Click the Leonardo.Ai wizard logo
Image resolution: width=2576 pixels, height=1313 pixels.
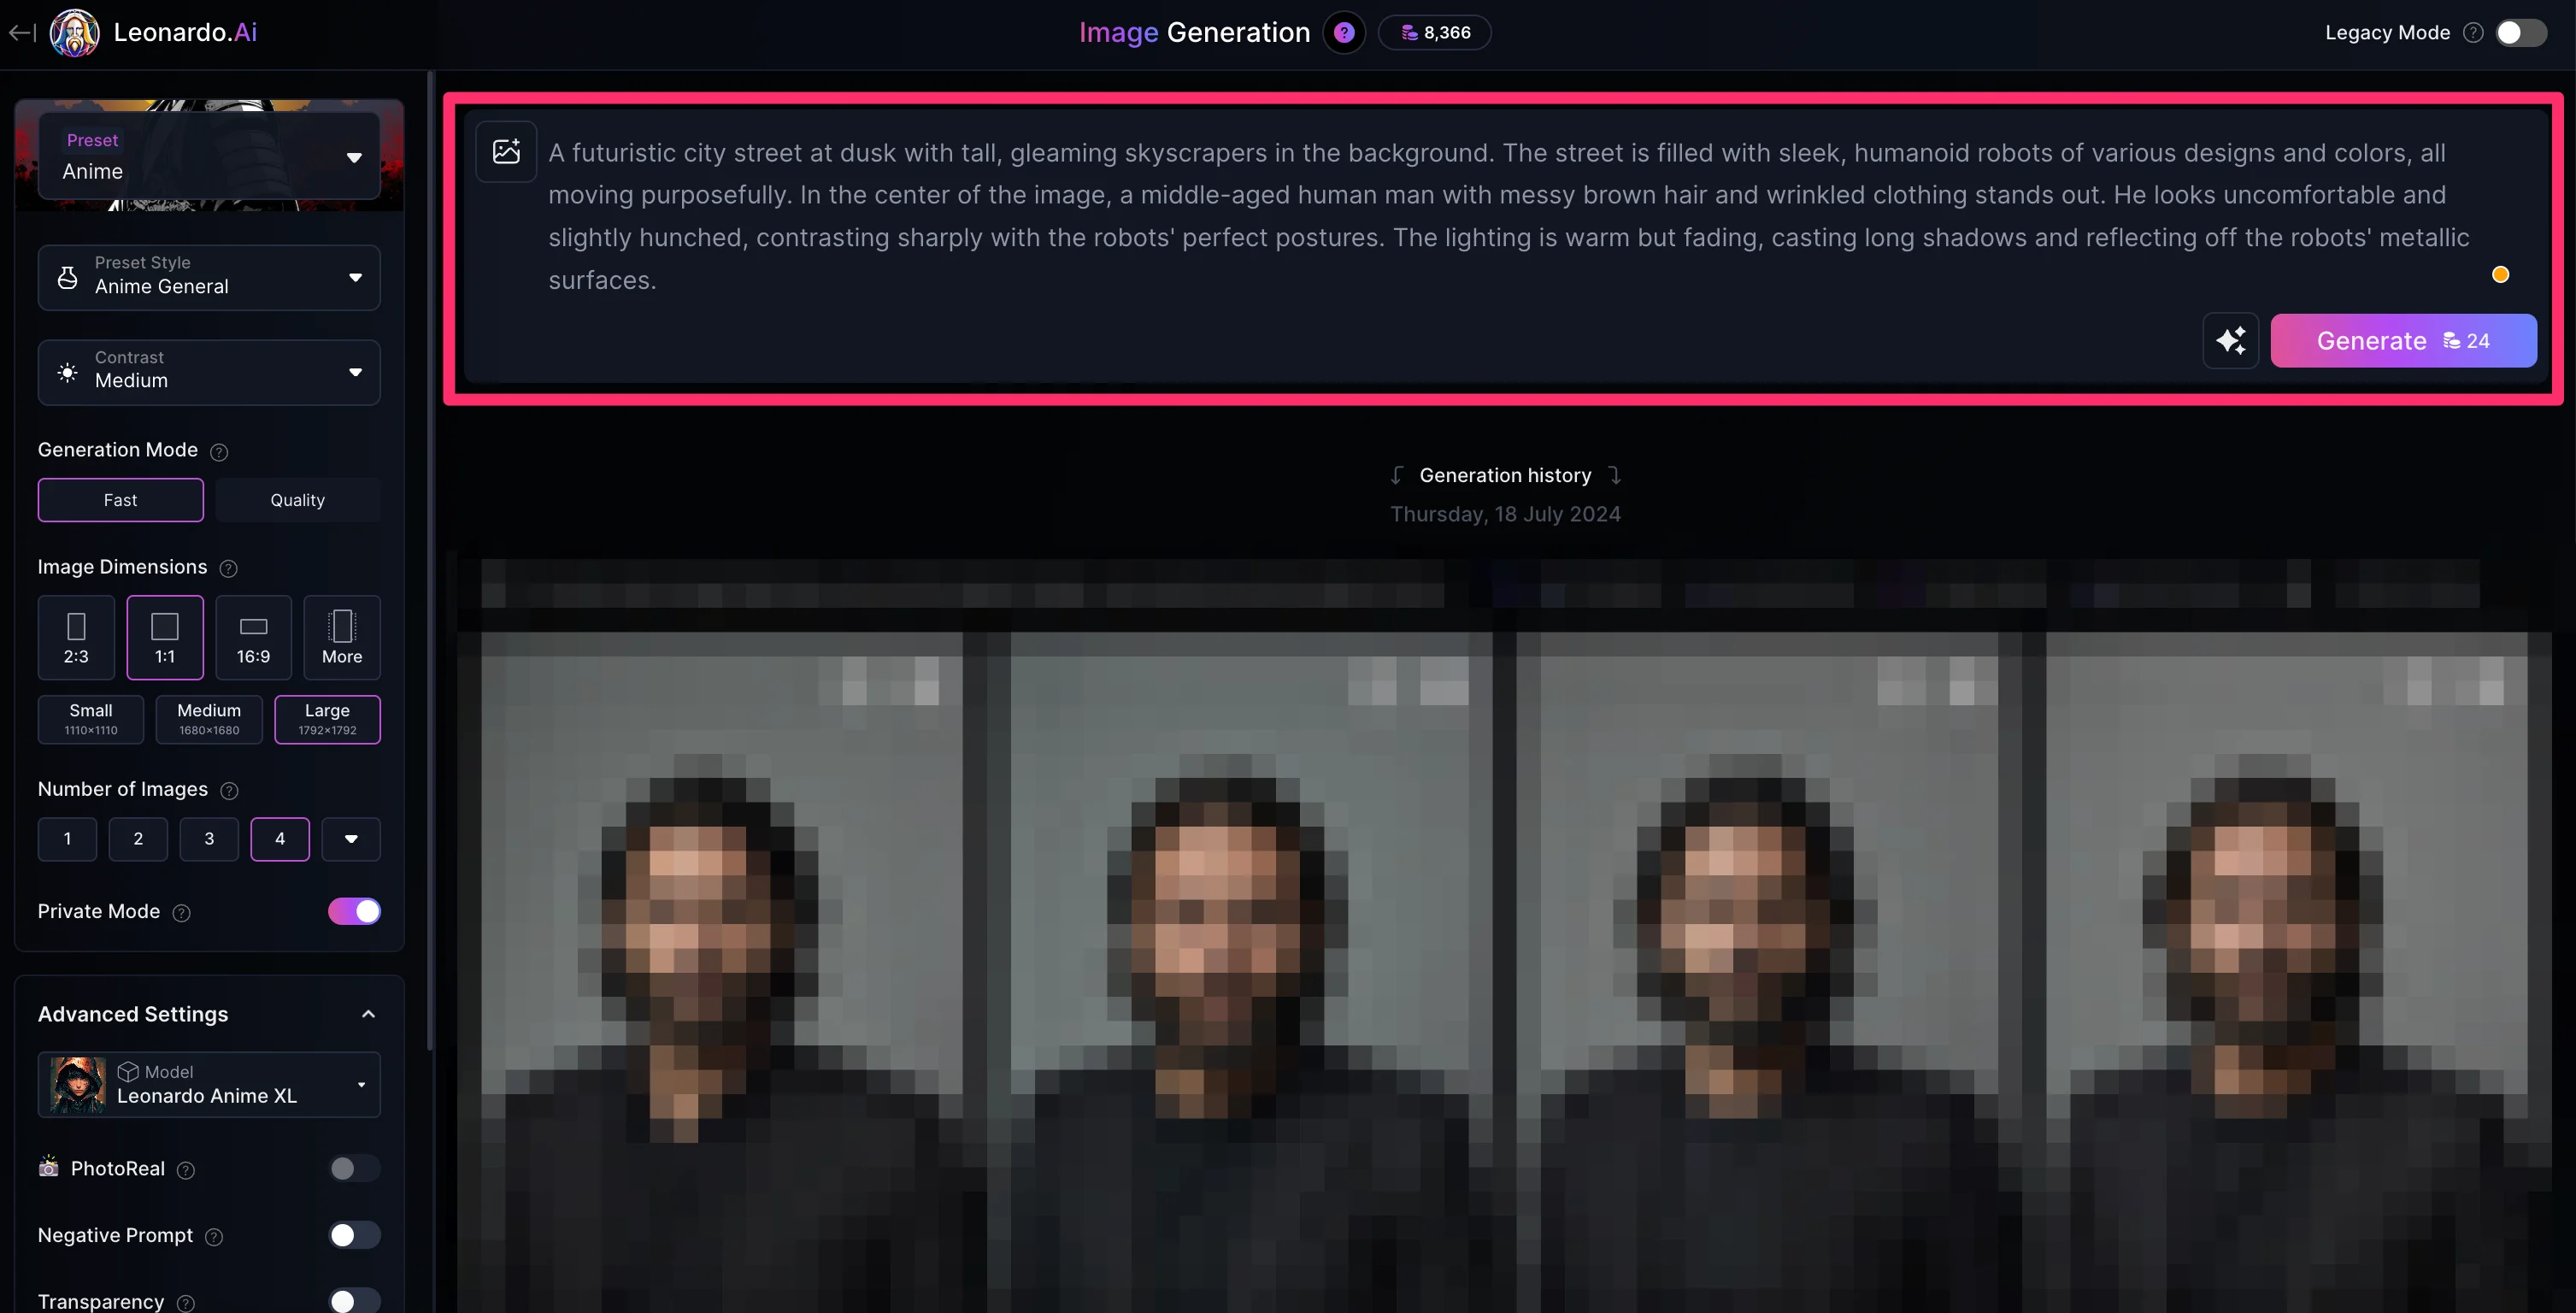tap(75, 33)
